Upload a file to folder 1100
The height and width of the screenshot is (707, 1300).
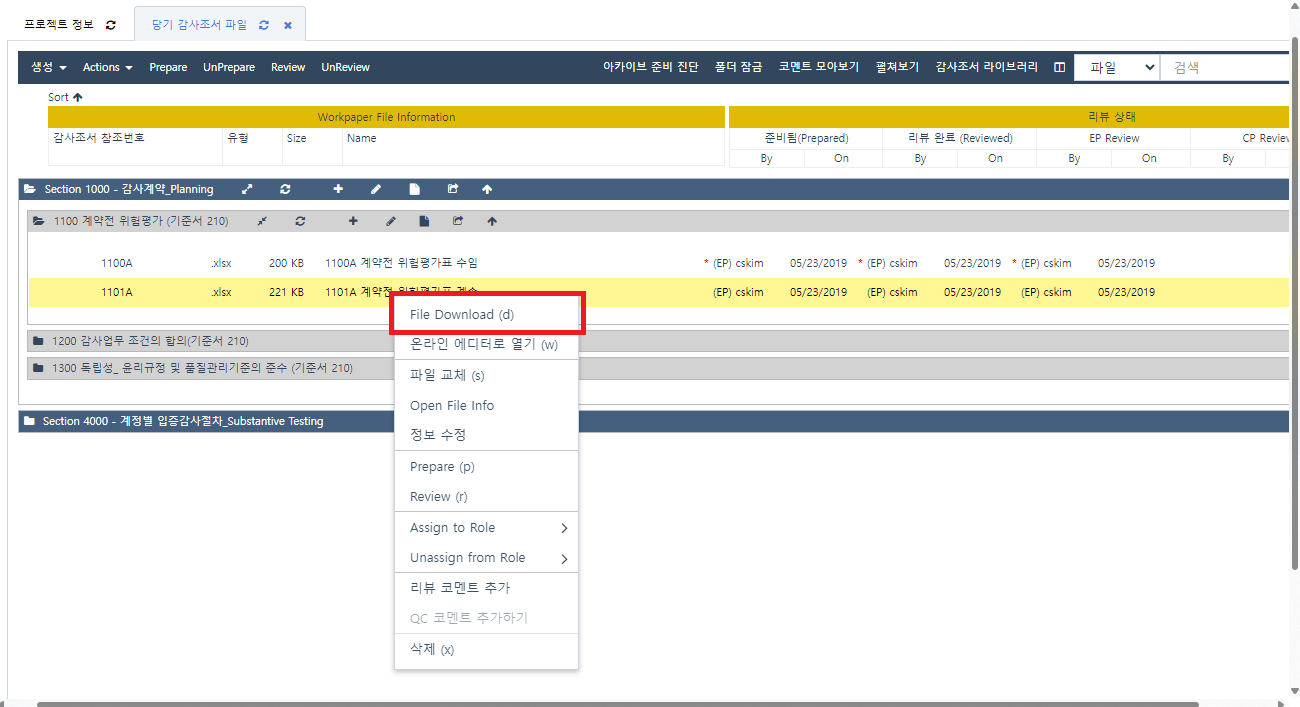tap(492, 221)
